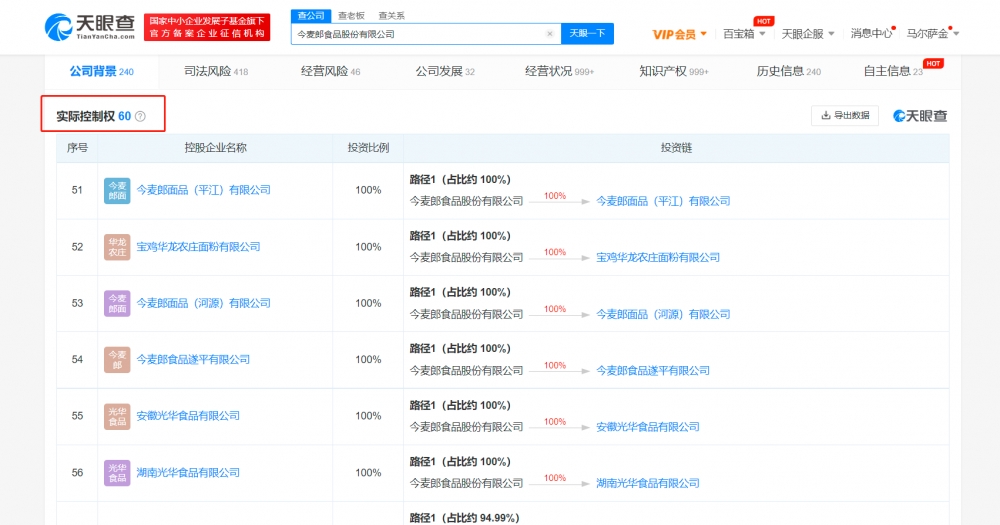Switch to 自主信息 tab

point(893,71)
